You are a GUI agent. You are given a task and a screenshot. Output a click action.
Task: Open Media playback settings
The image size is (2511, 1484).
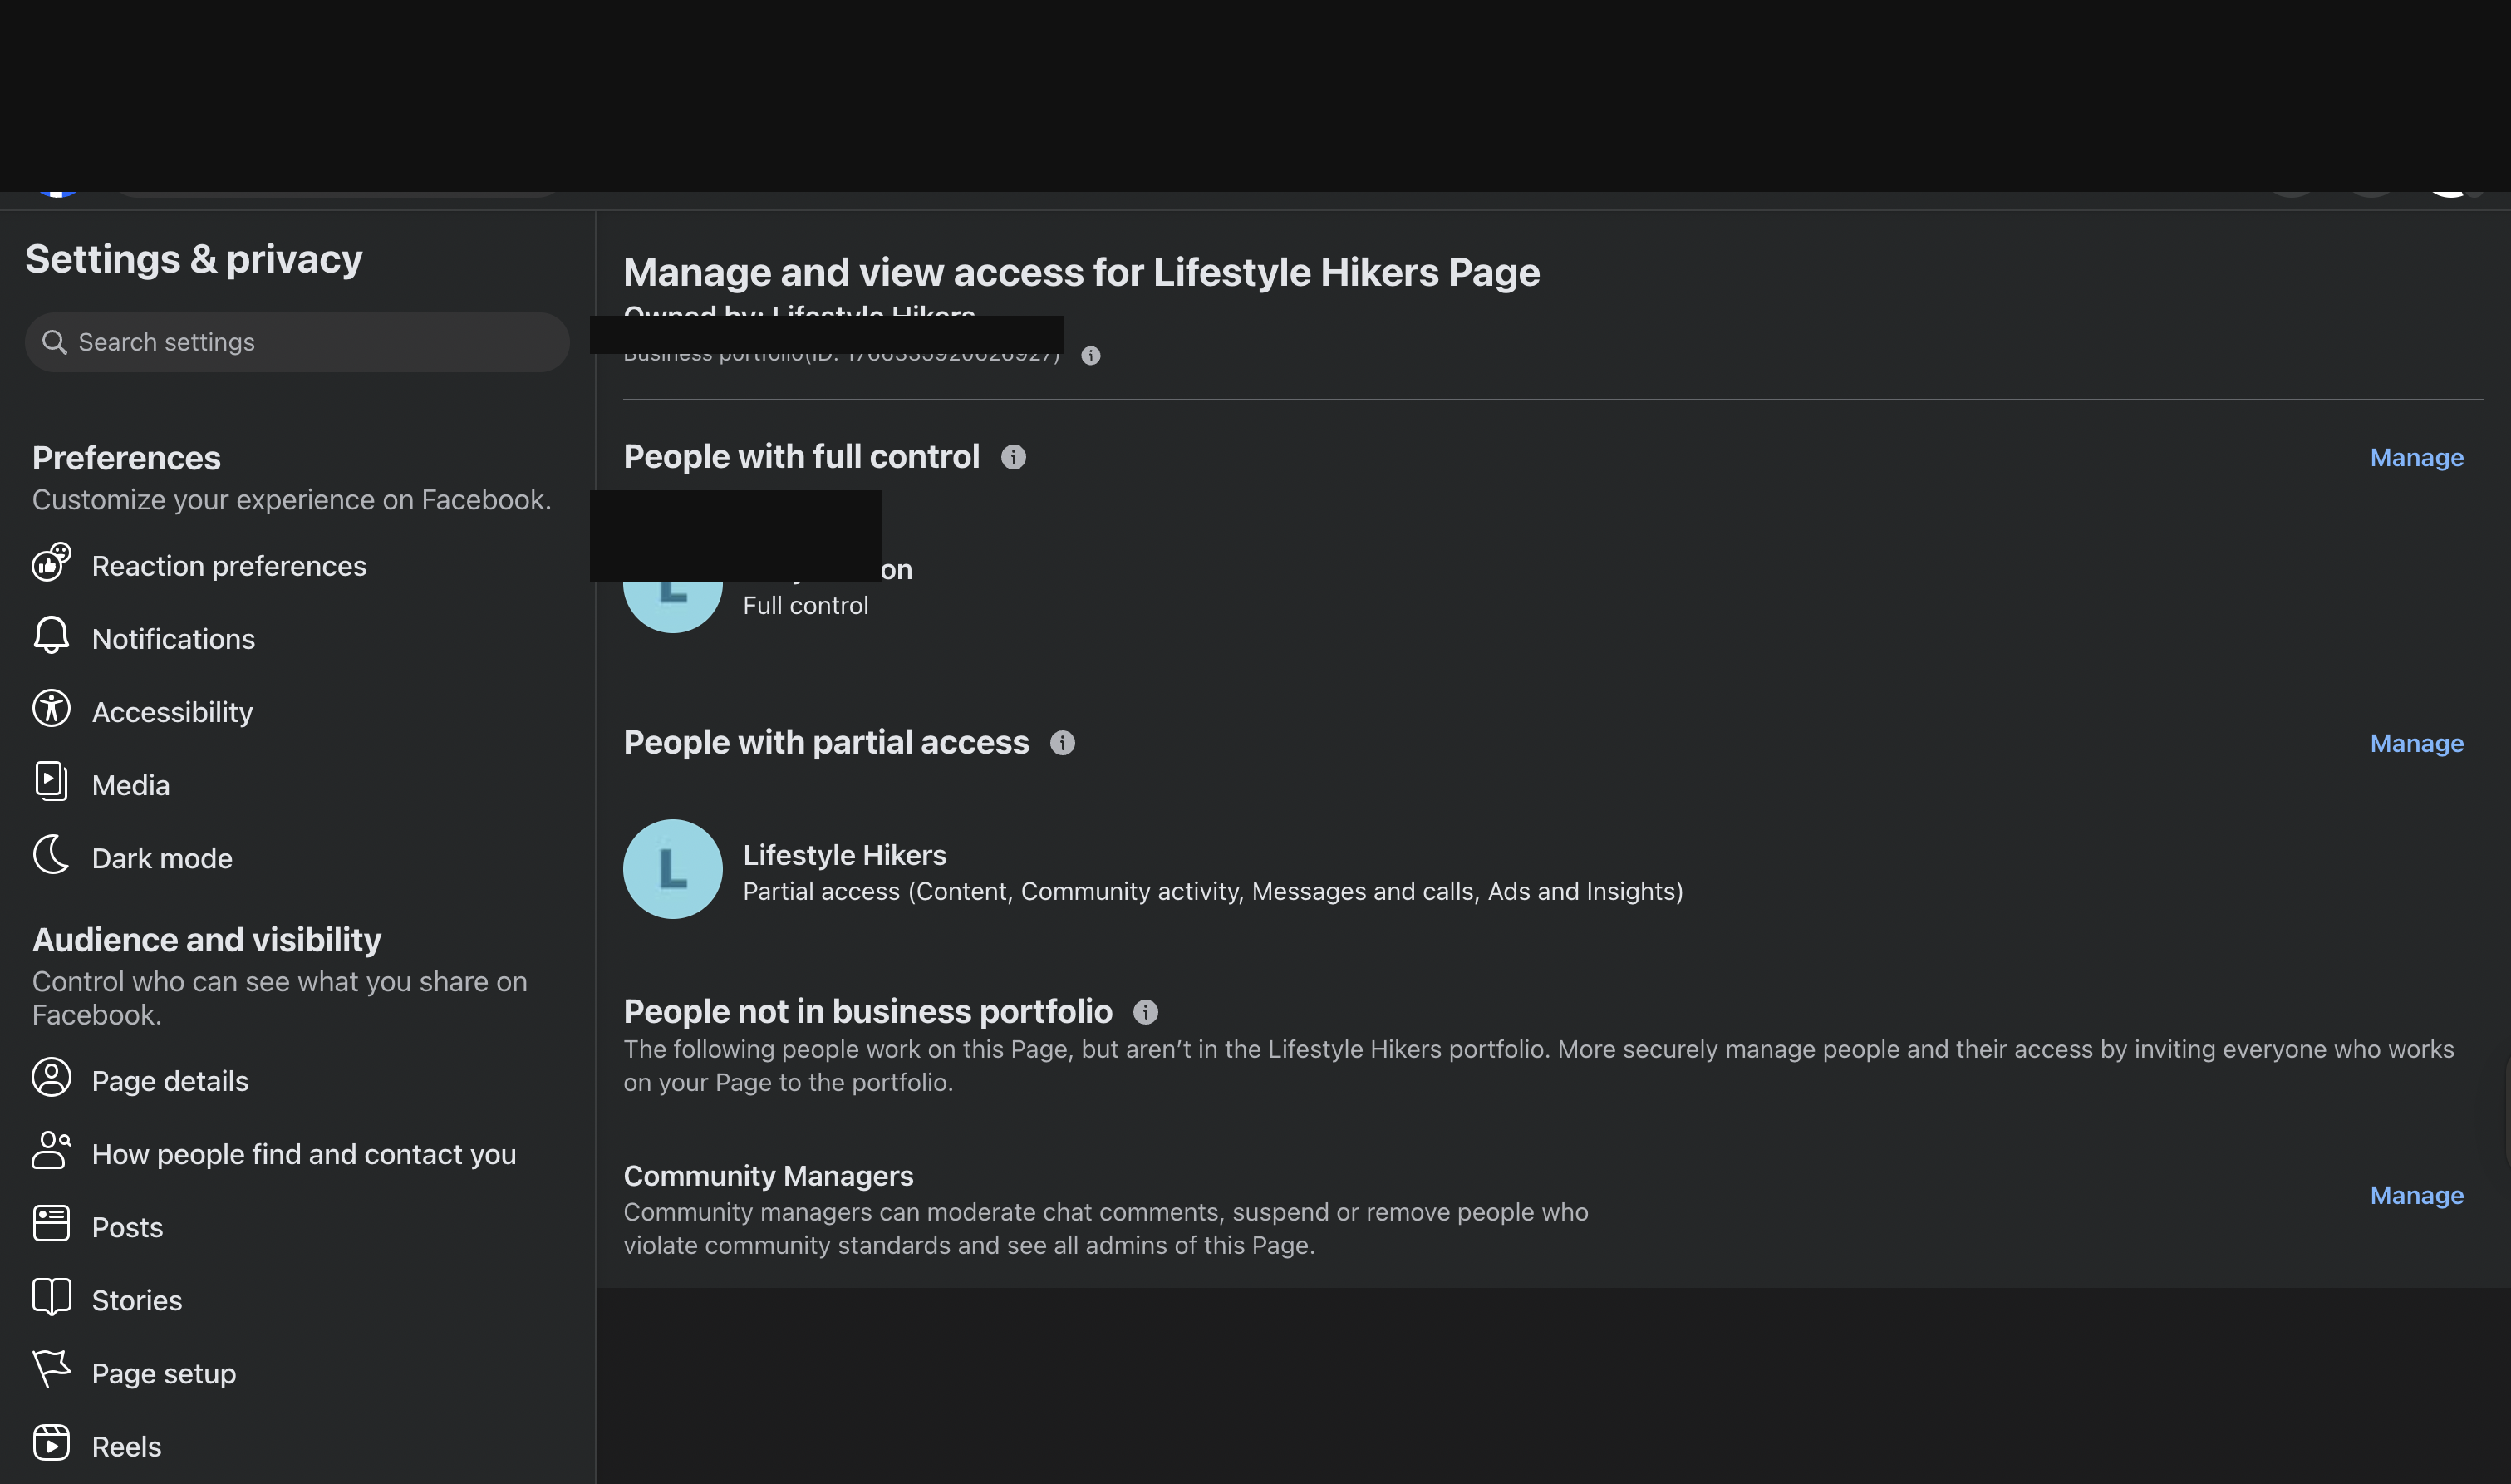point(131,784)
